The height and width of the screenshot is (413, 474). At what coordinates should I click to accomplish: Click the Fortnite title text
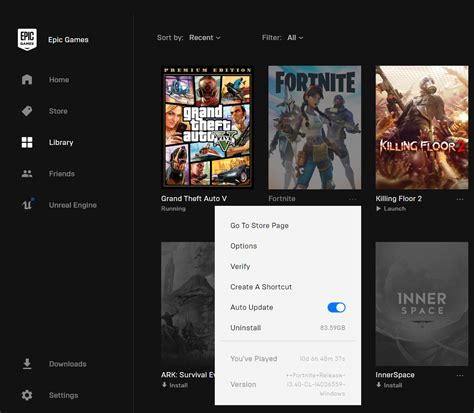tap(282, 199)
